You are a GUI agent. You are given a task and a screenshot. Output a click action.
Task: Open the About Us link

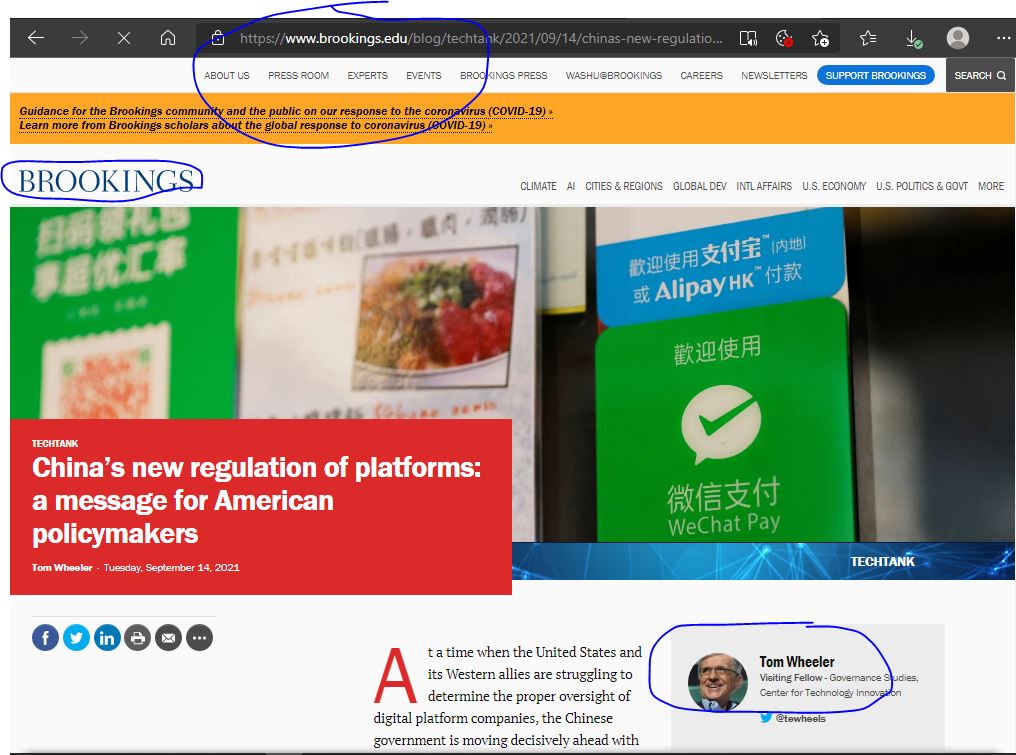pos(227,76)
